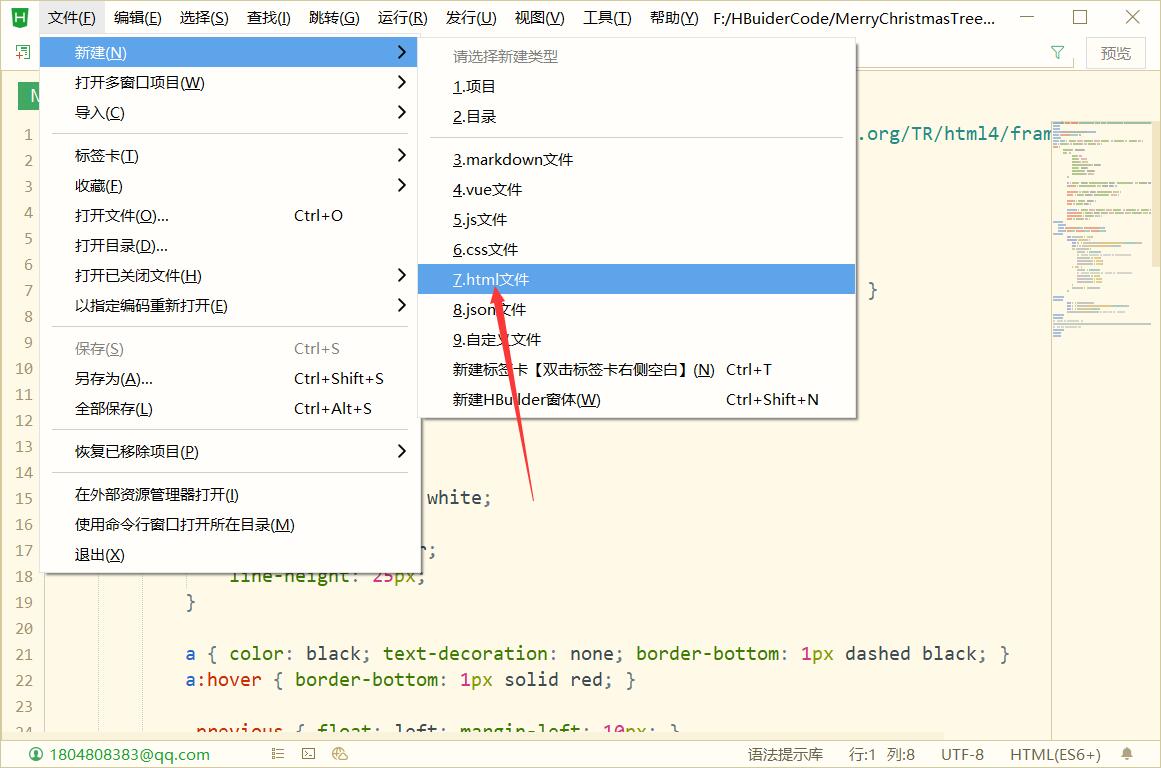
Task: Open the notification bell icon bottom right
Action: pyautogui.click(x=1128, y=754)
